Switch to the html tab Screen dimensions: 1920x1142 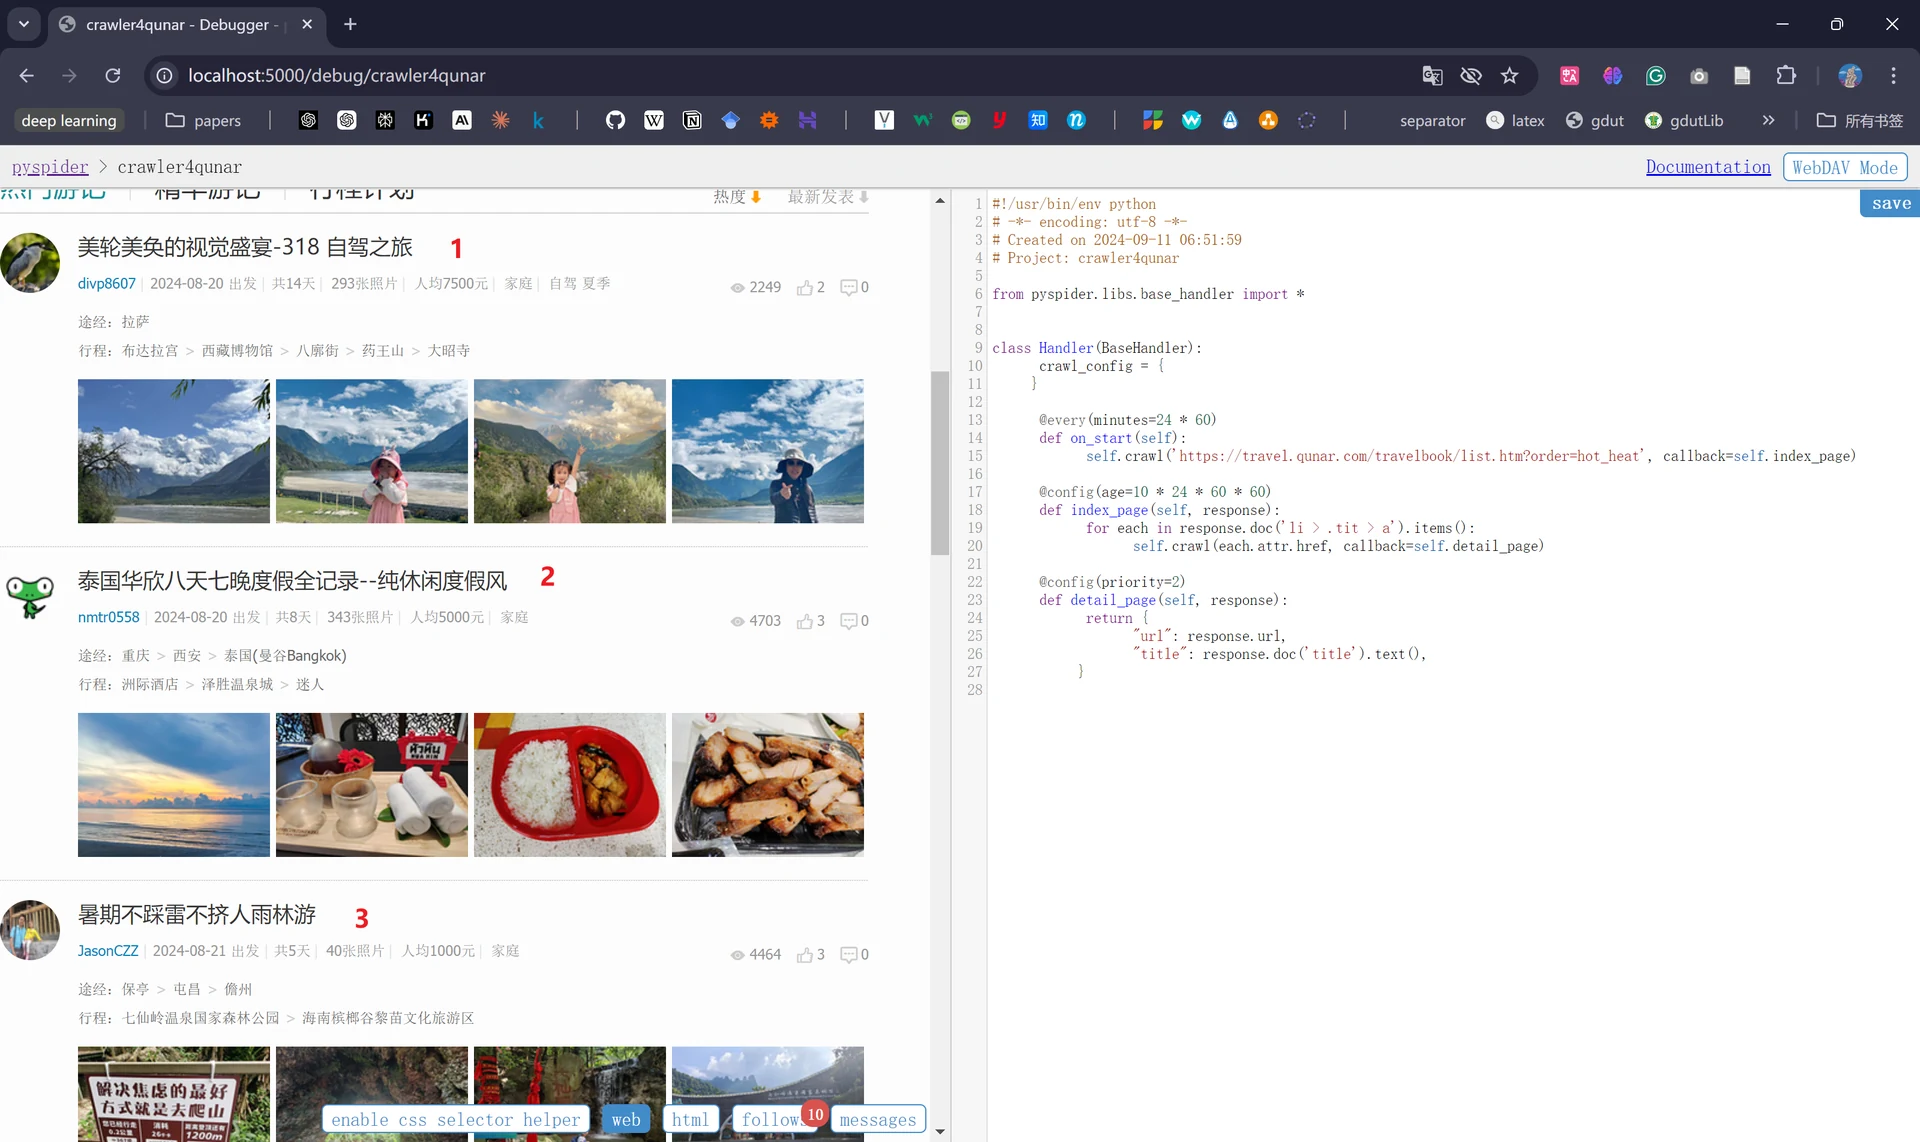click(690, 1120)
